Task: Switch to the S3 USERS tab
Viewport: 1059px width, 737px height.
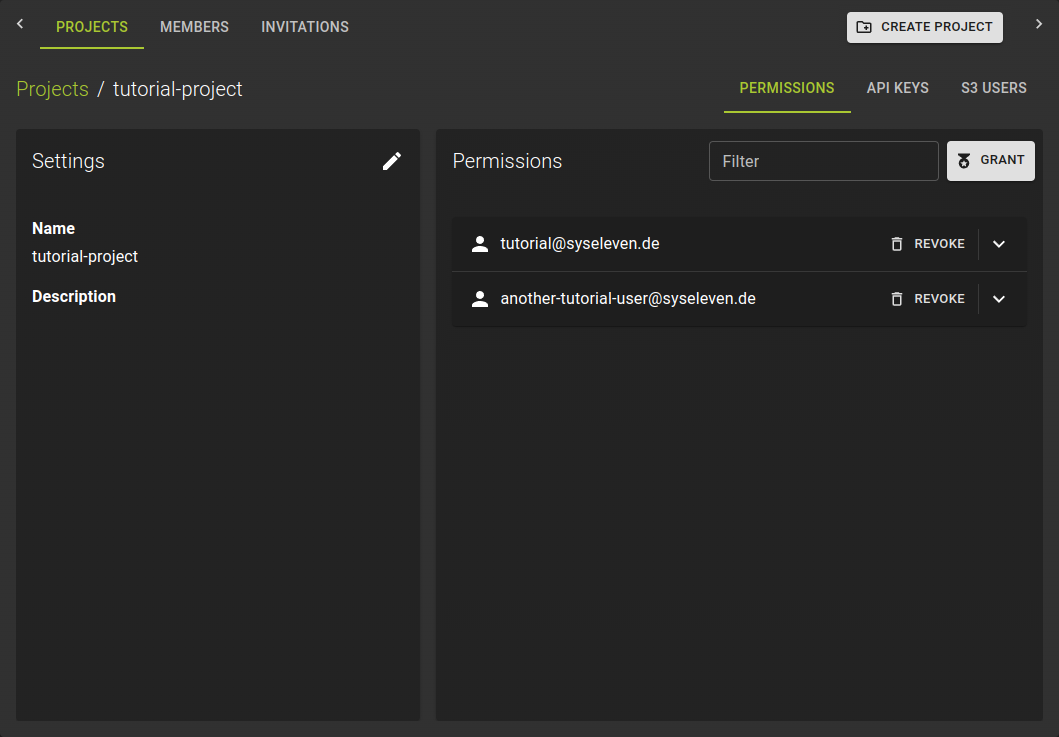Action: (x=994, y=88)
